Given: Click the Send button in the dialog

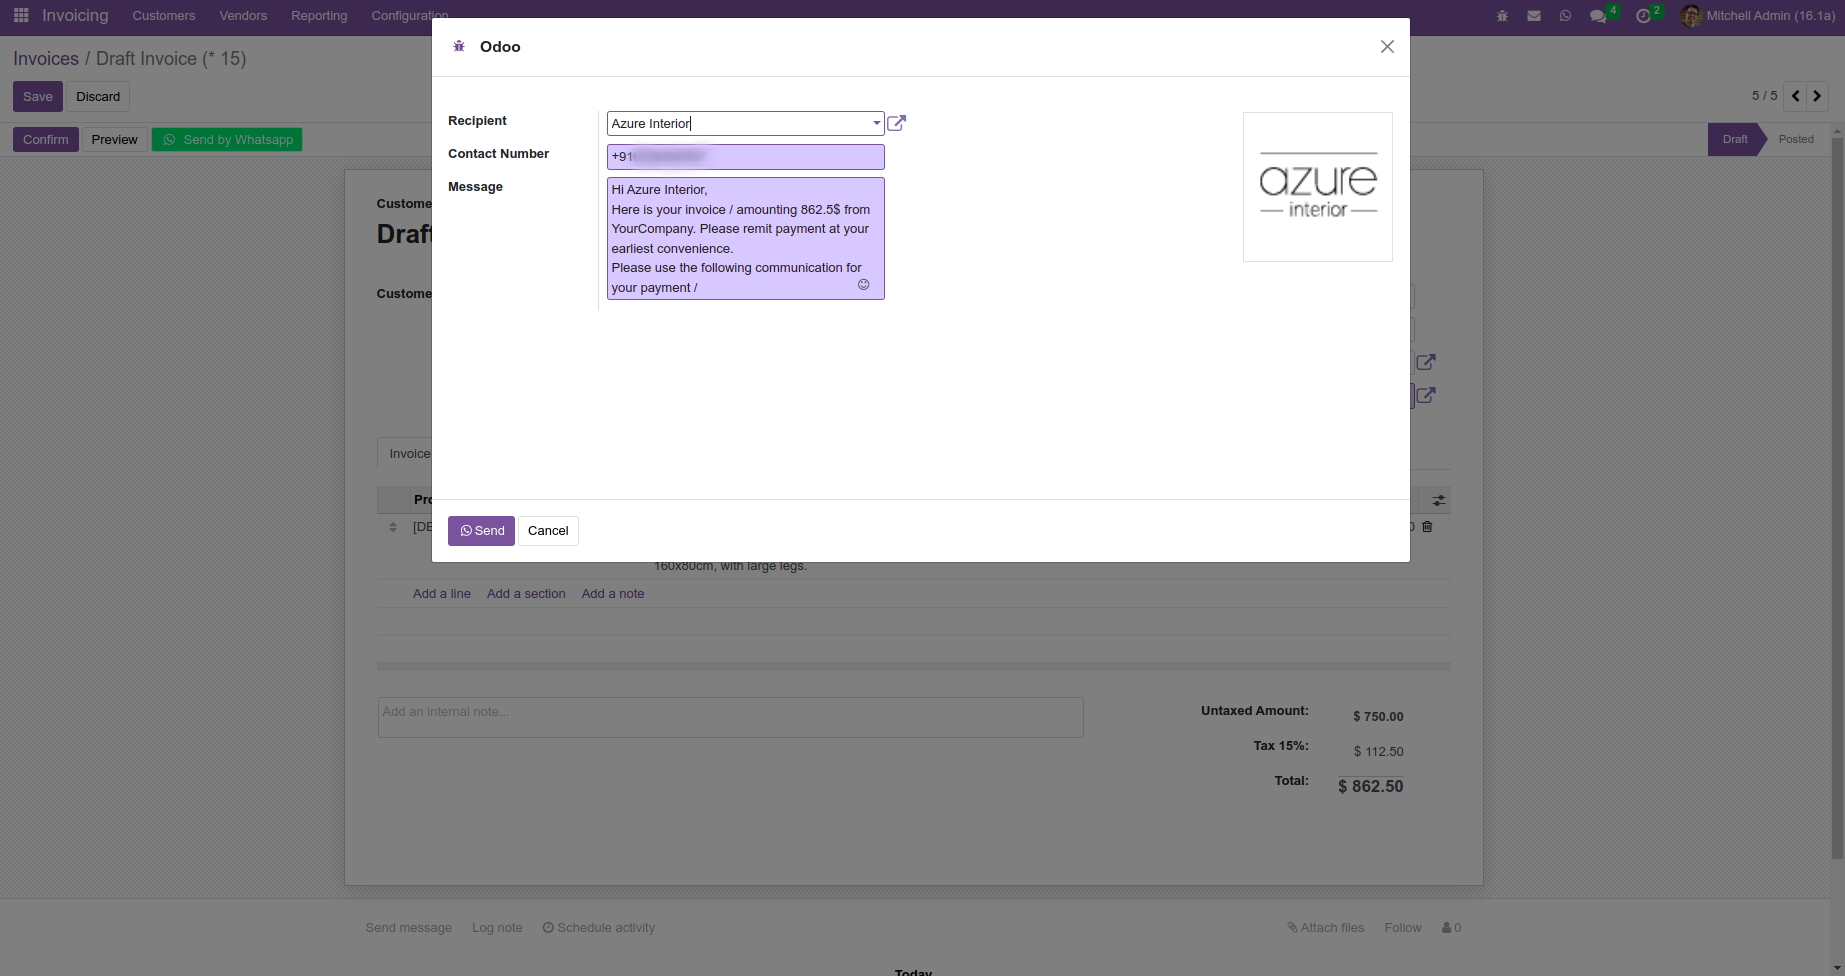Looking at the screenshot, I should click(481, 531).
